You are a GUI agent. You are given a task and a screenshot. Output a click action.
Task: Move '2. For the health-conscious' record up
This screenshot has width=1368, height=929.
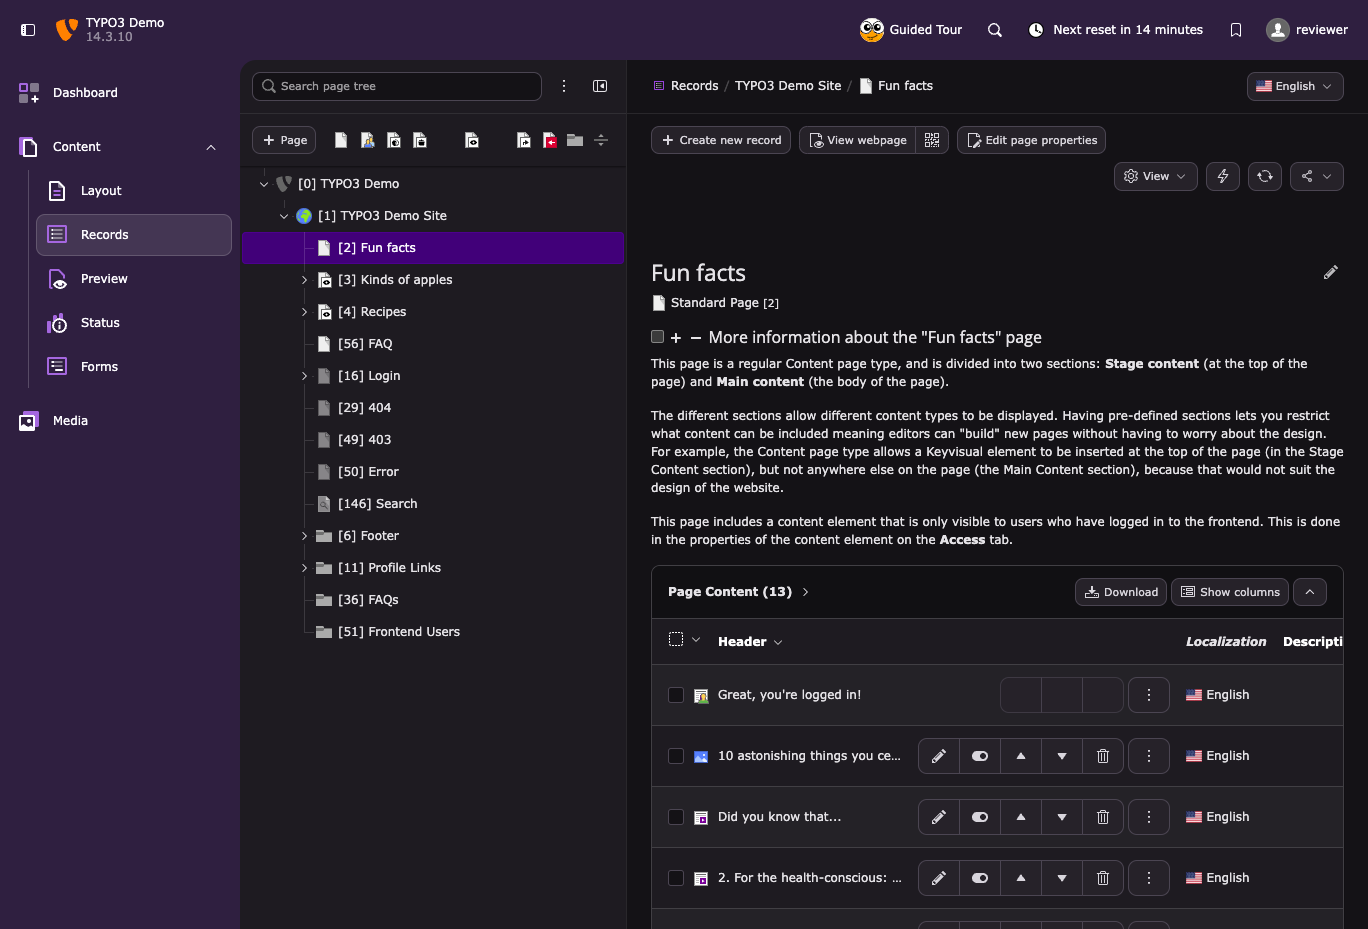click(x=1021, y=878)
